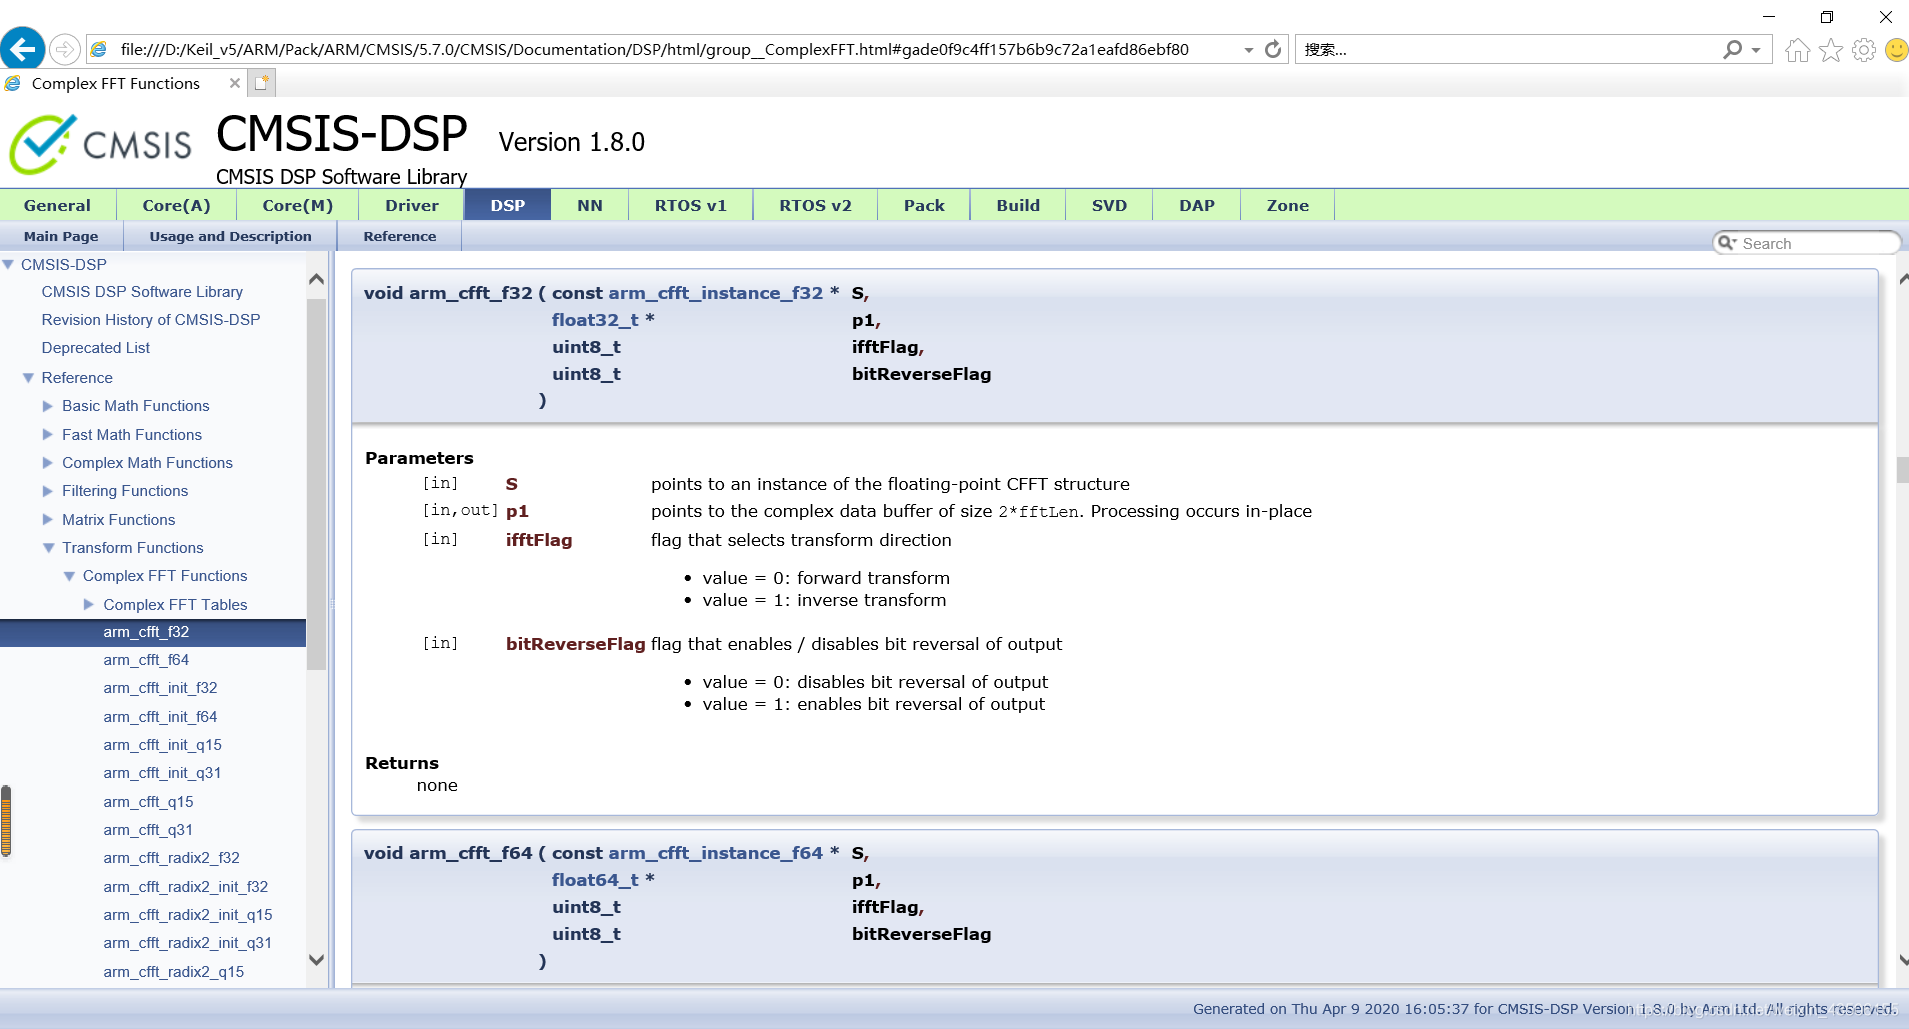The image size is (1909, 1029).
Task: Expand Fast Math Functions node
Action: coord(48,435)
